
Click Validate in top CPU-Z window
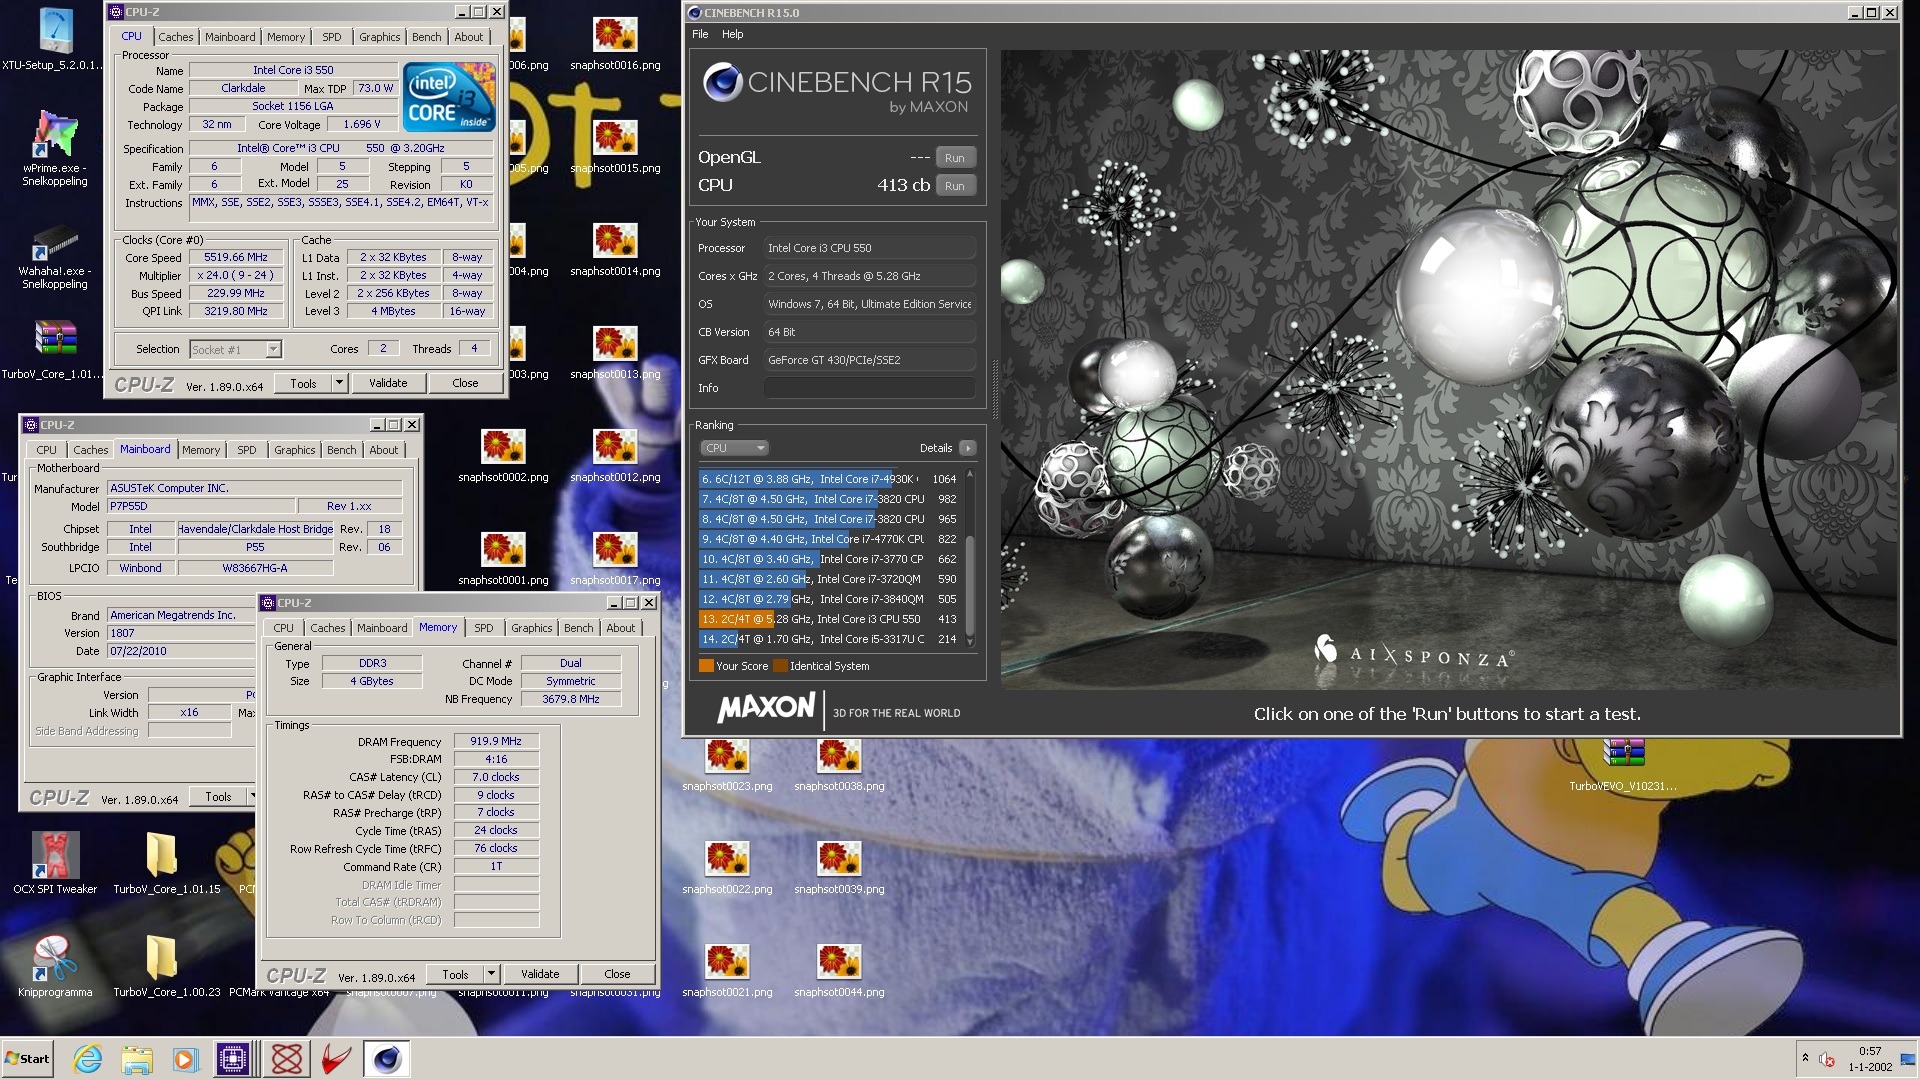388,383
